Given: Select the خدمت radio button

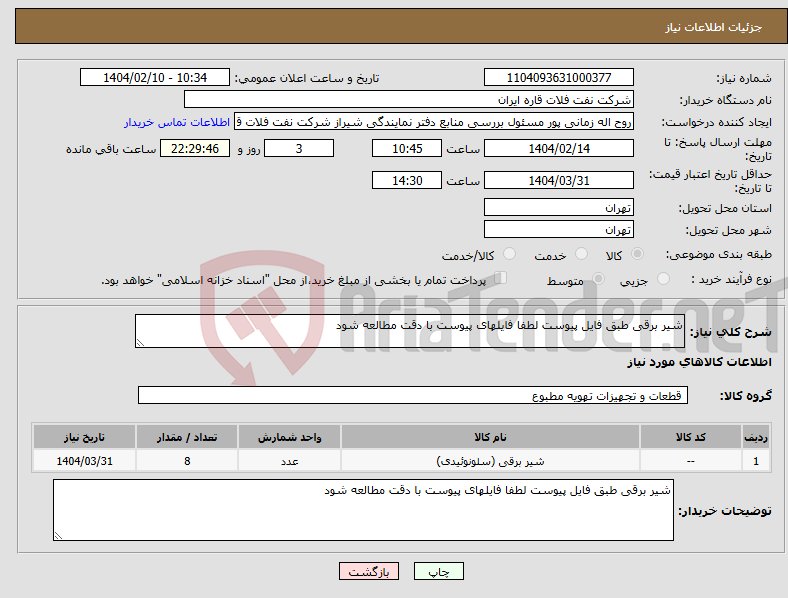Looking at the screenshot, I should pos(581,254).
